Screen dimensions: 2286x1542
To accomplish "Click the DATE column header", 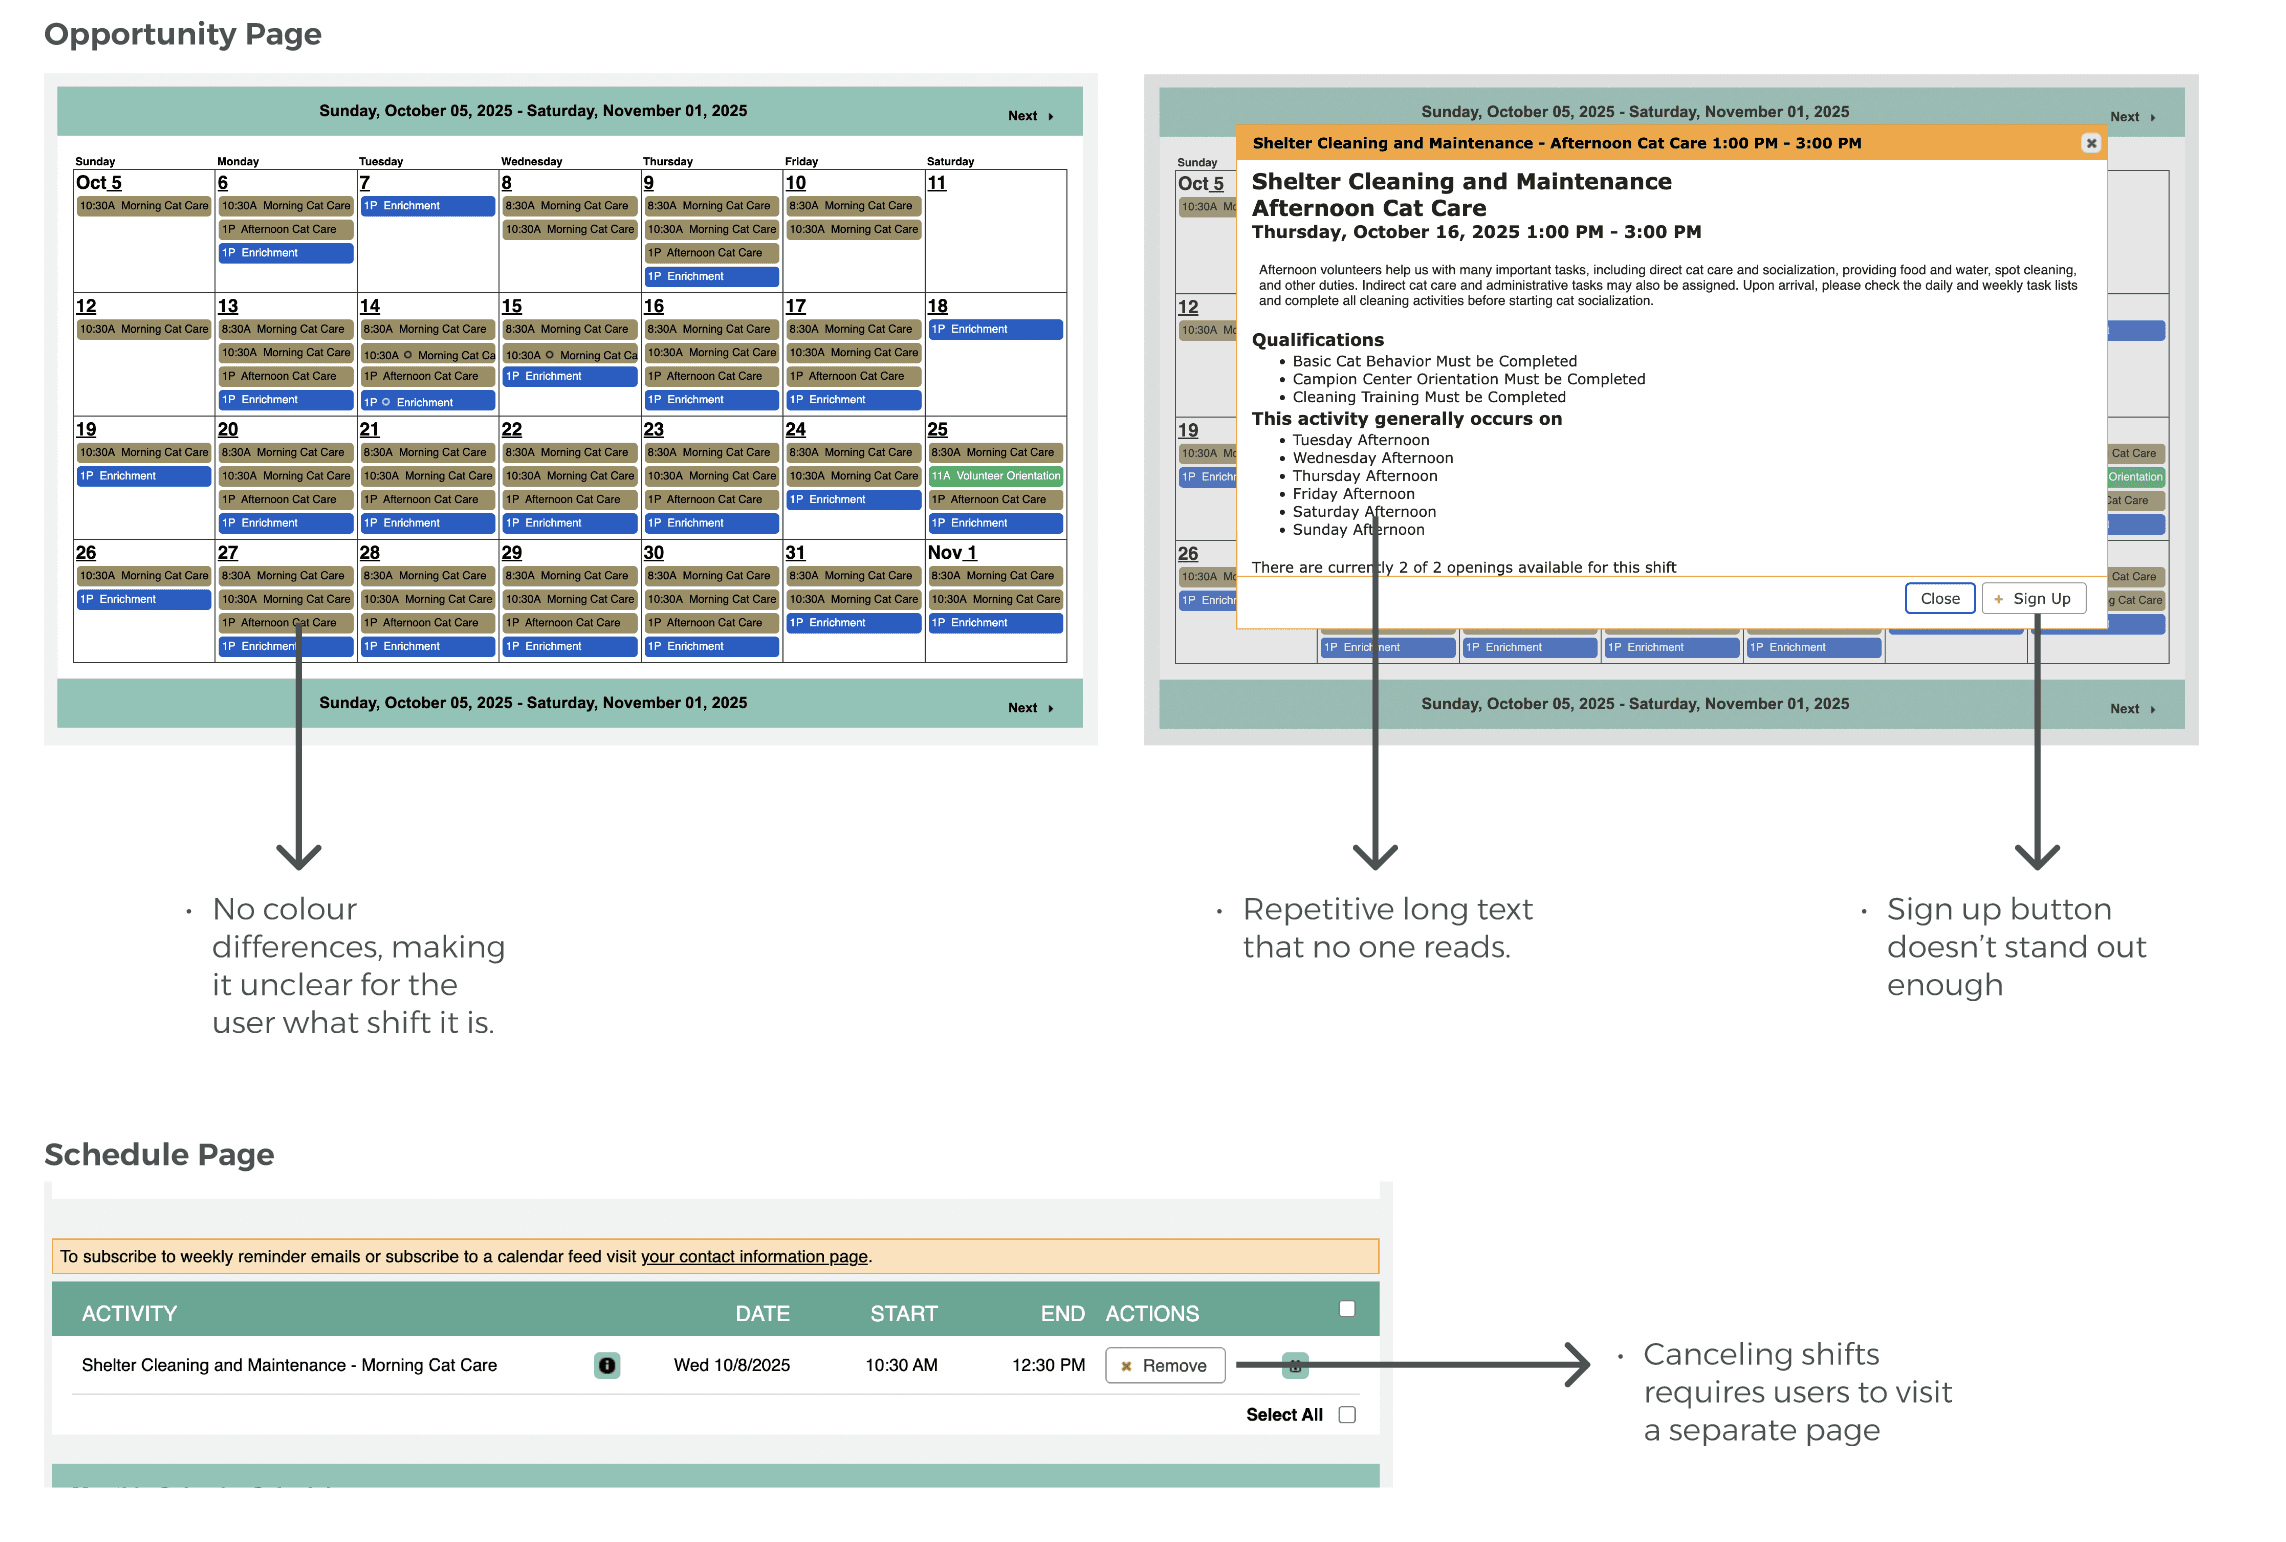I will [x=762, y=1313].
